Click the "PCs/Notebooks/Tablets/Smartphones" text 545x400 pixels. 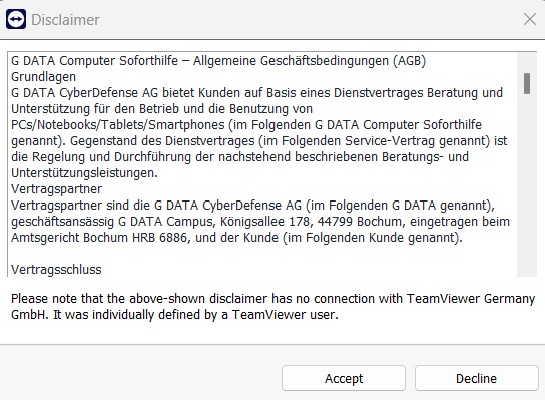click(x=118, y=125)
